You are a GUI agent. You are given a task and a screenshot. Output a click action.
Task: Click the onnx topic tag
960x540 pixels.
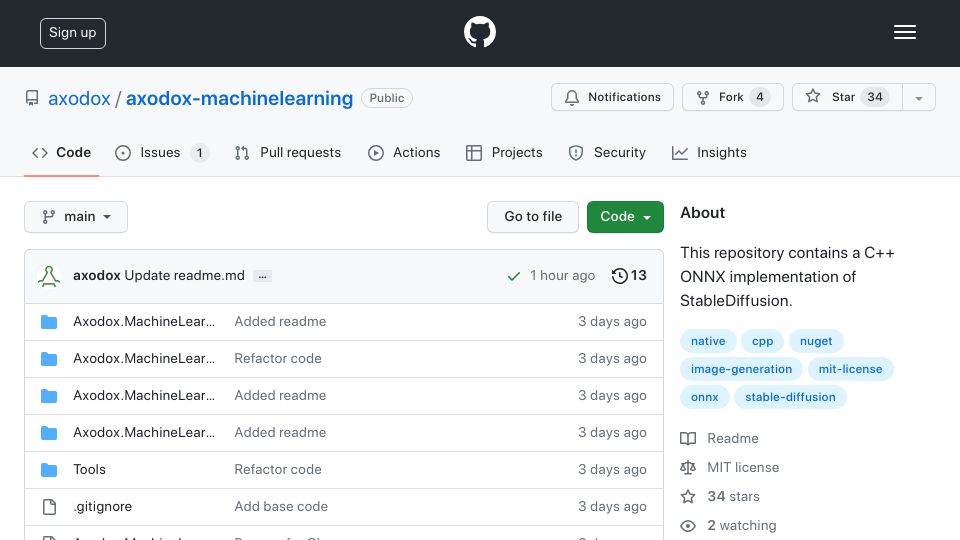(x=704, y=397)
